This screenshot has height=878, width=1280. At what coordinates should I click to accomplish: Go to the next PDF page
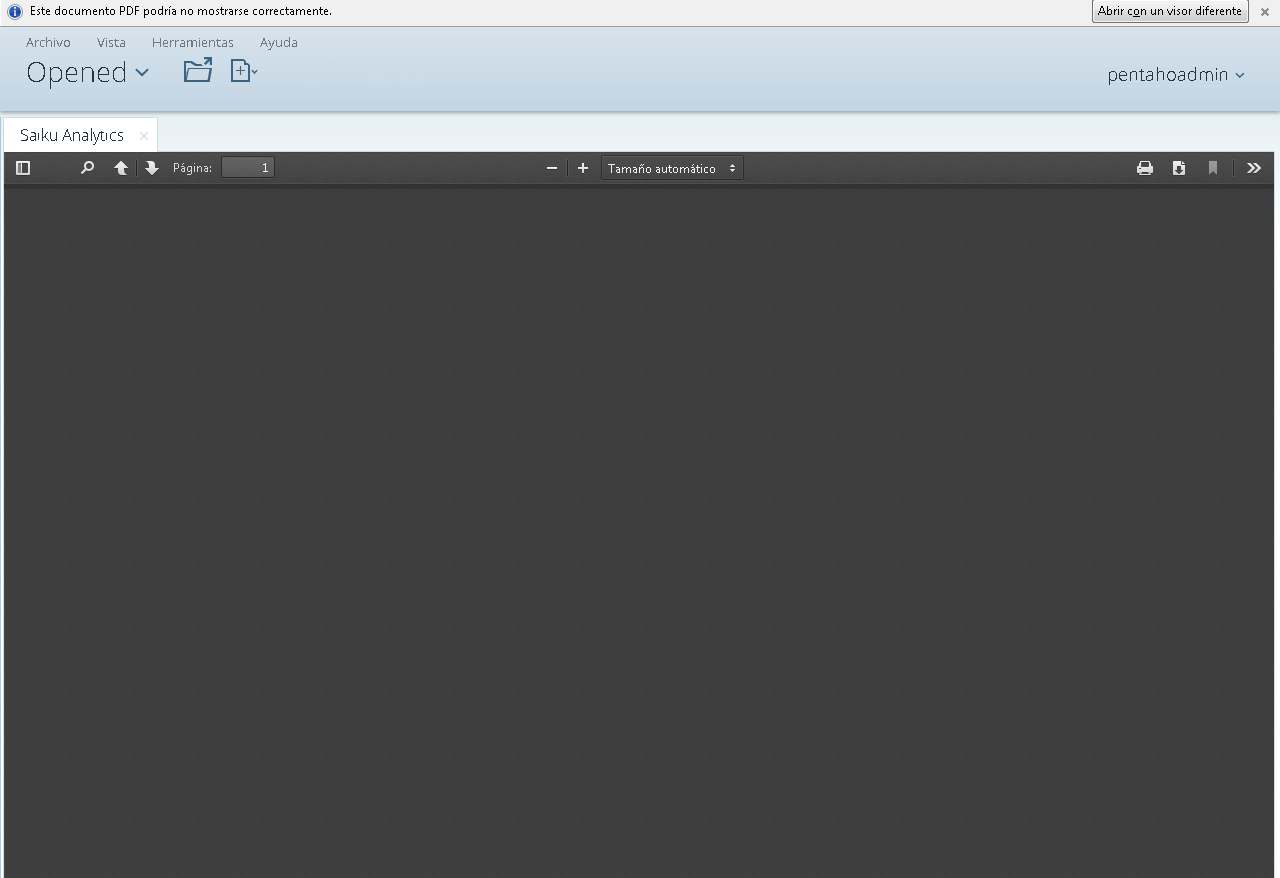pos(152,168)
